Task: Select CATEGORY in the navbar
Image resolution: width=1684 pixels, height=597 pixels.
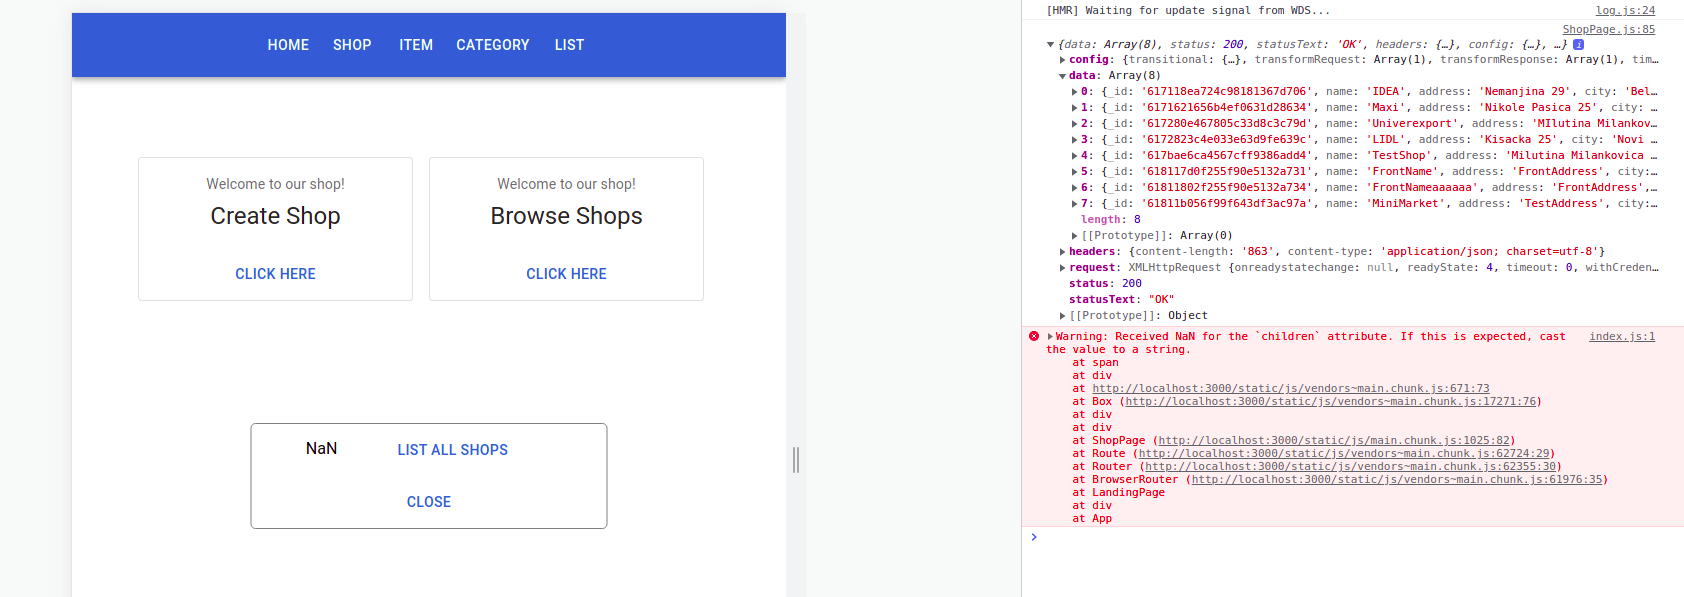Action: pos(493,45)
